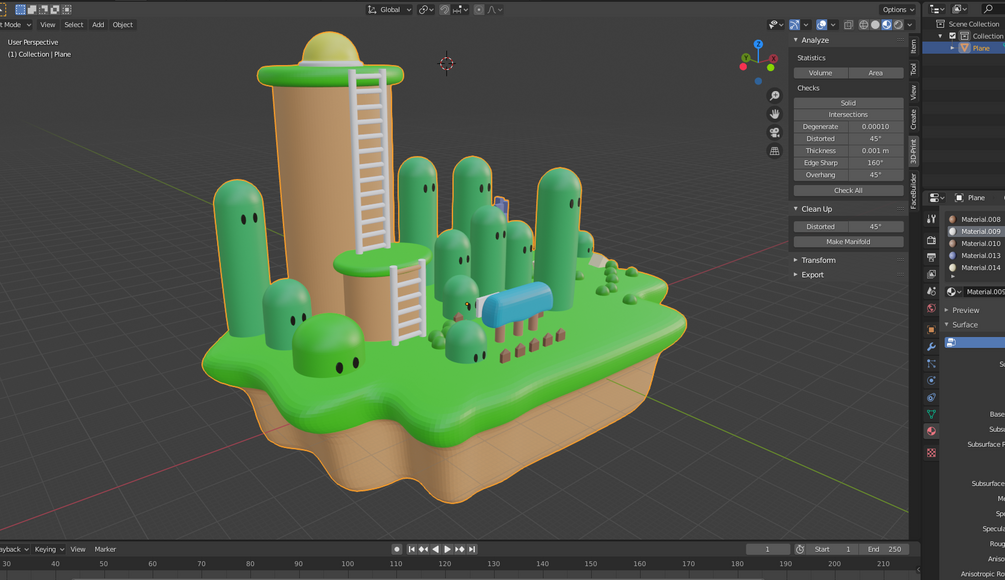This screenshot has height=580, width=1005.
Task: Collapse the Clean Up panel
Action: 796,209
